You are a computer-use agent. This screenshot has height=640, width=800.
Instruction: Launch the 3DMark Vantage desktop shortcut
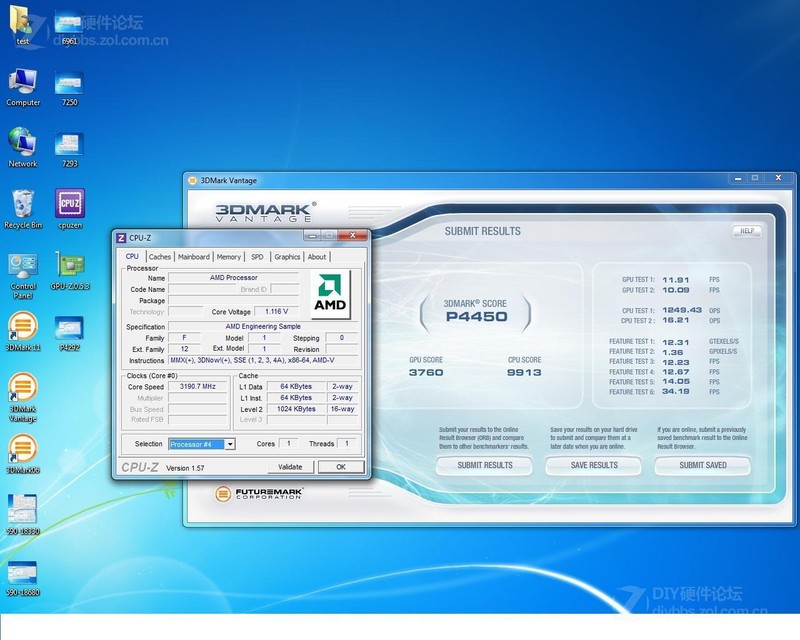click(x=23, y=398)
